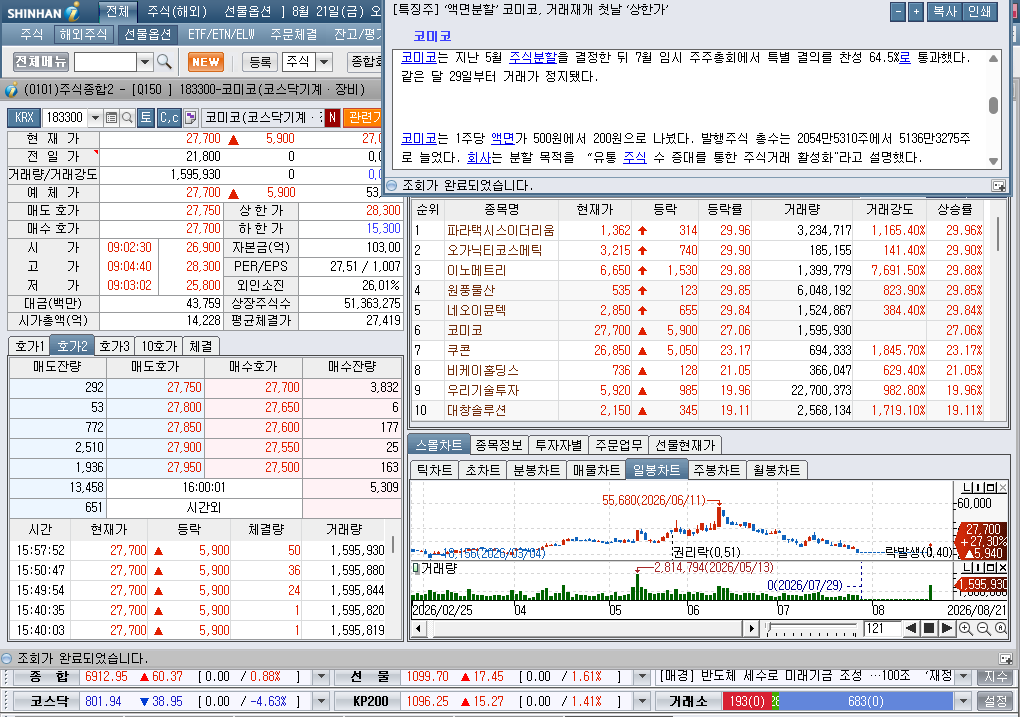Step chart forward with right triangle

[947, 629]
